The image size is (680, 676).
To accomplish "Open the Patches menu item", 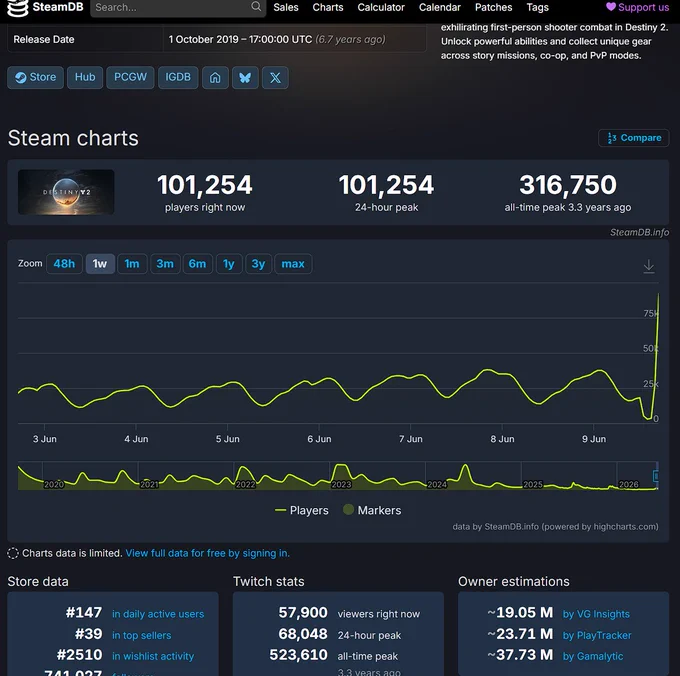I will [494, 7].
